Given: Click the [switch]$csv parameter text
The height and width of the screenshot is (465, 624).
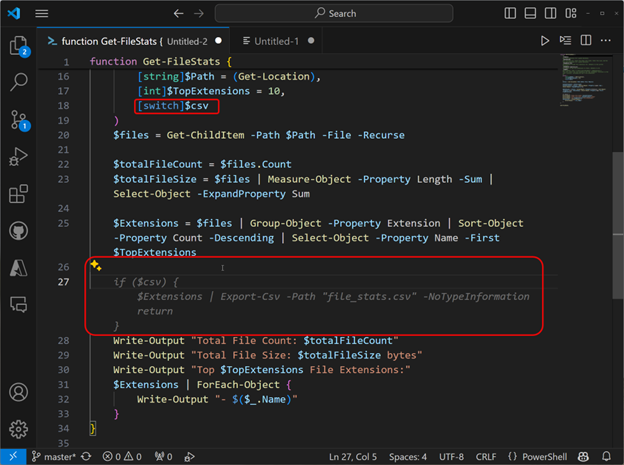Looking at the screenshot, I should [173, 106].
